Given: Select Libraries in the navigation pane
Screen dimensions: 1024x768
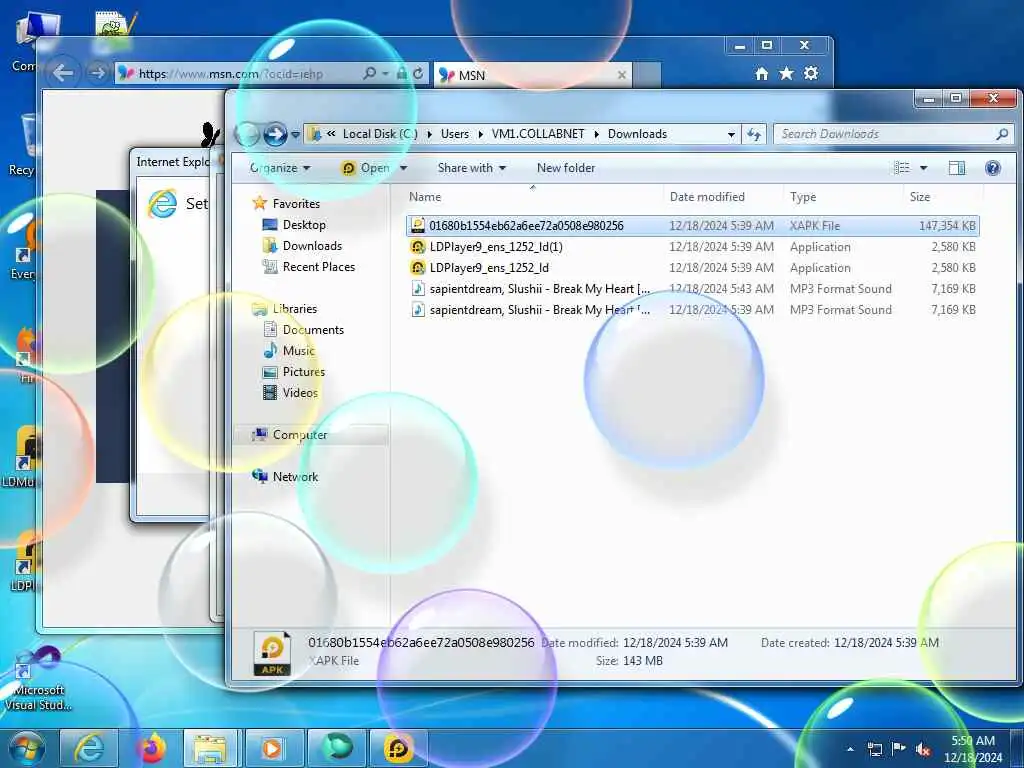Looking at the screenshot, I should (295, 309).
